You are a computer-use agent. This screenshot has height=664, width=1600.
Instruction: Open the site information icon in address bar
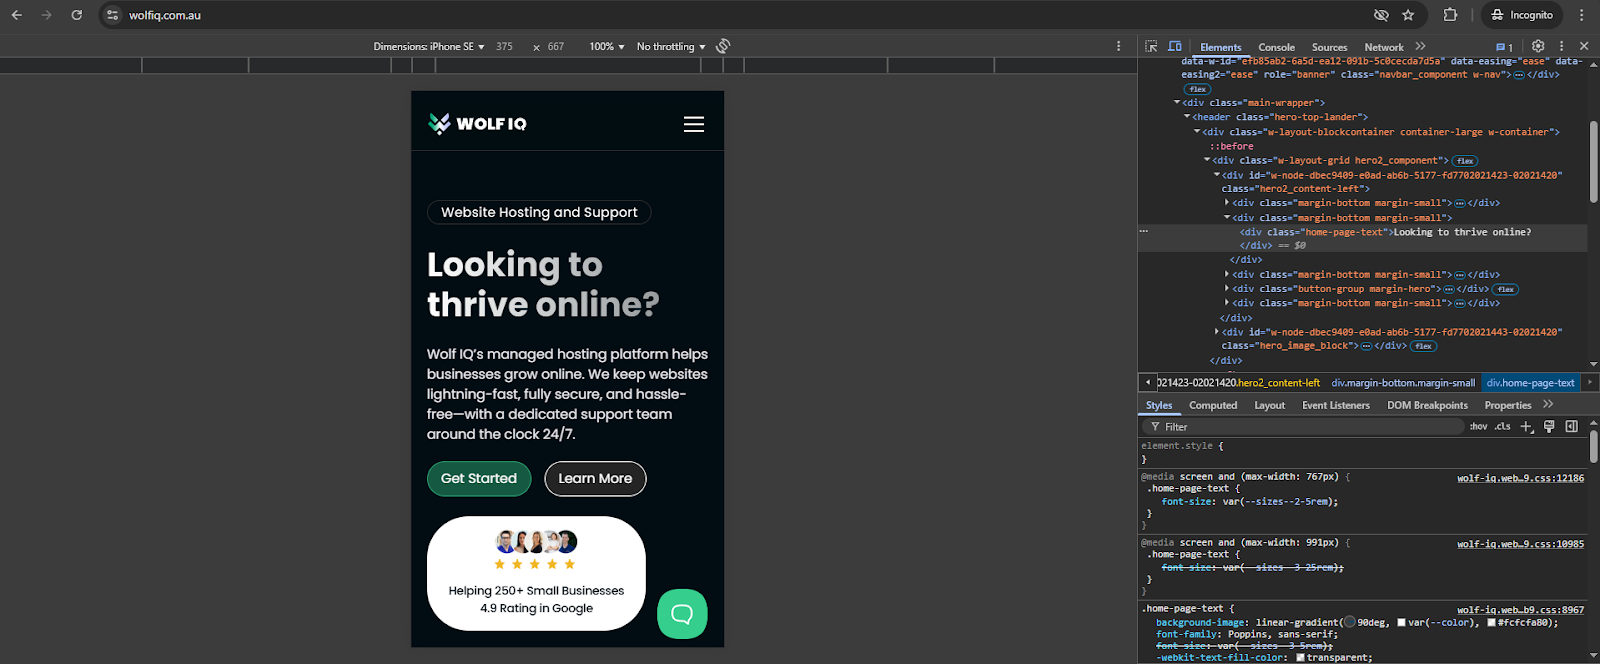pyautogui.click(x=112, y=15)
